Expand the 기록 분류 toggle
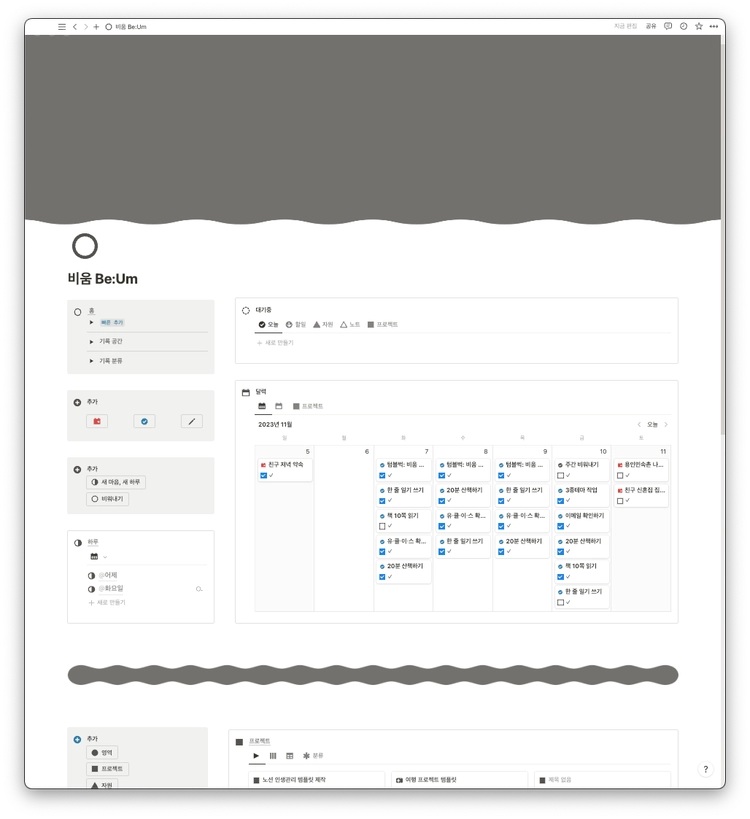 91,361
